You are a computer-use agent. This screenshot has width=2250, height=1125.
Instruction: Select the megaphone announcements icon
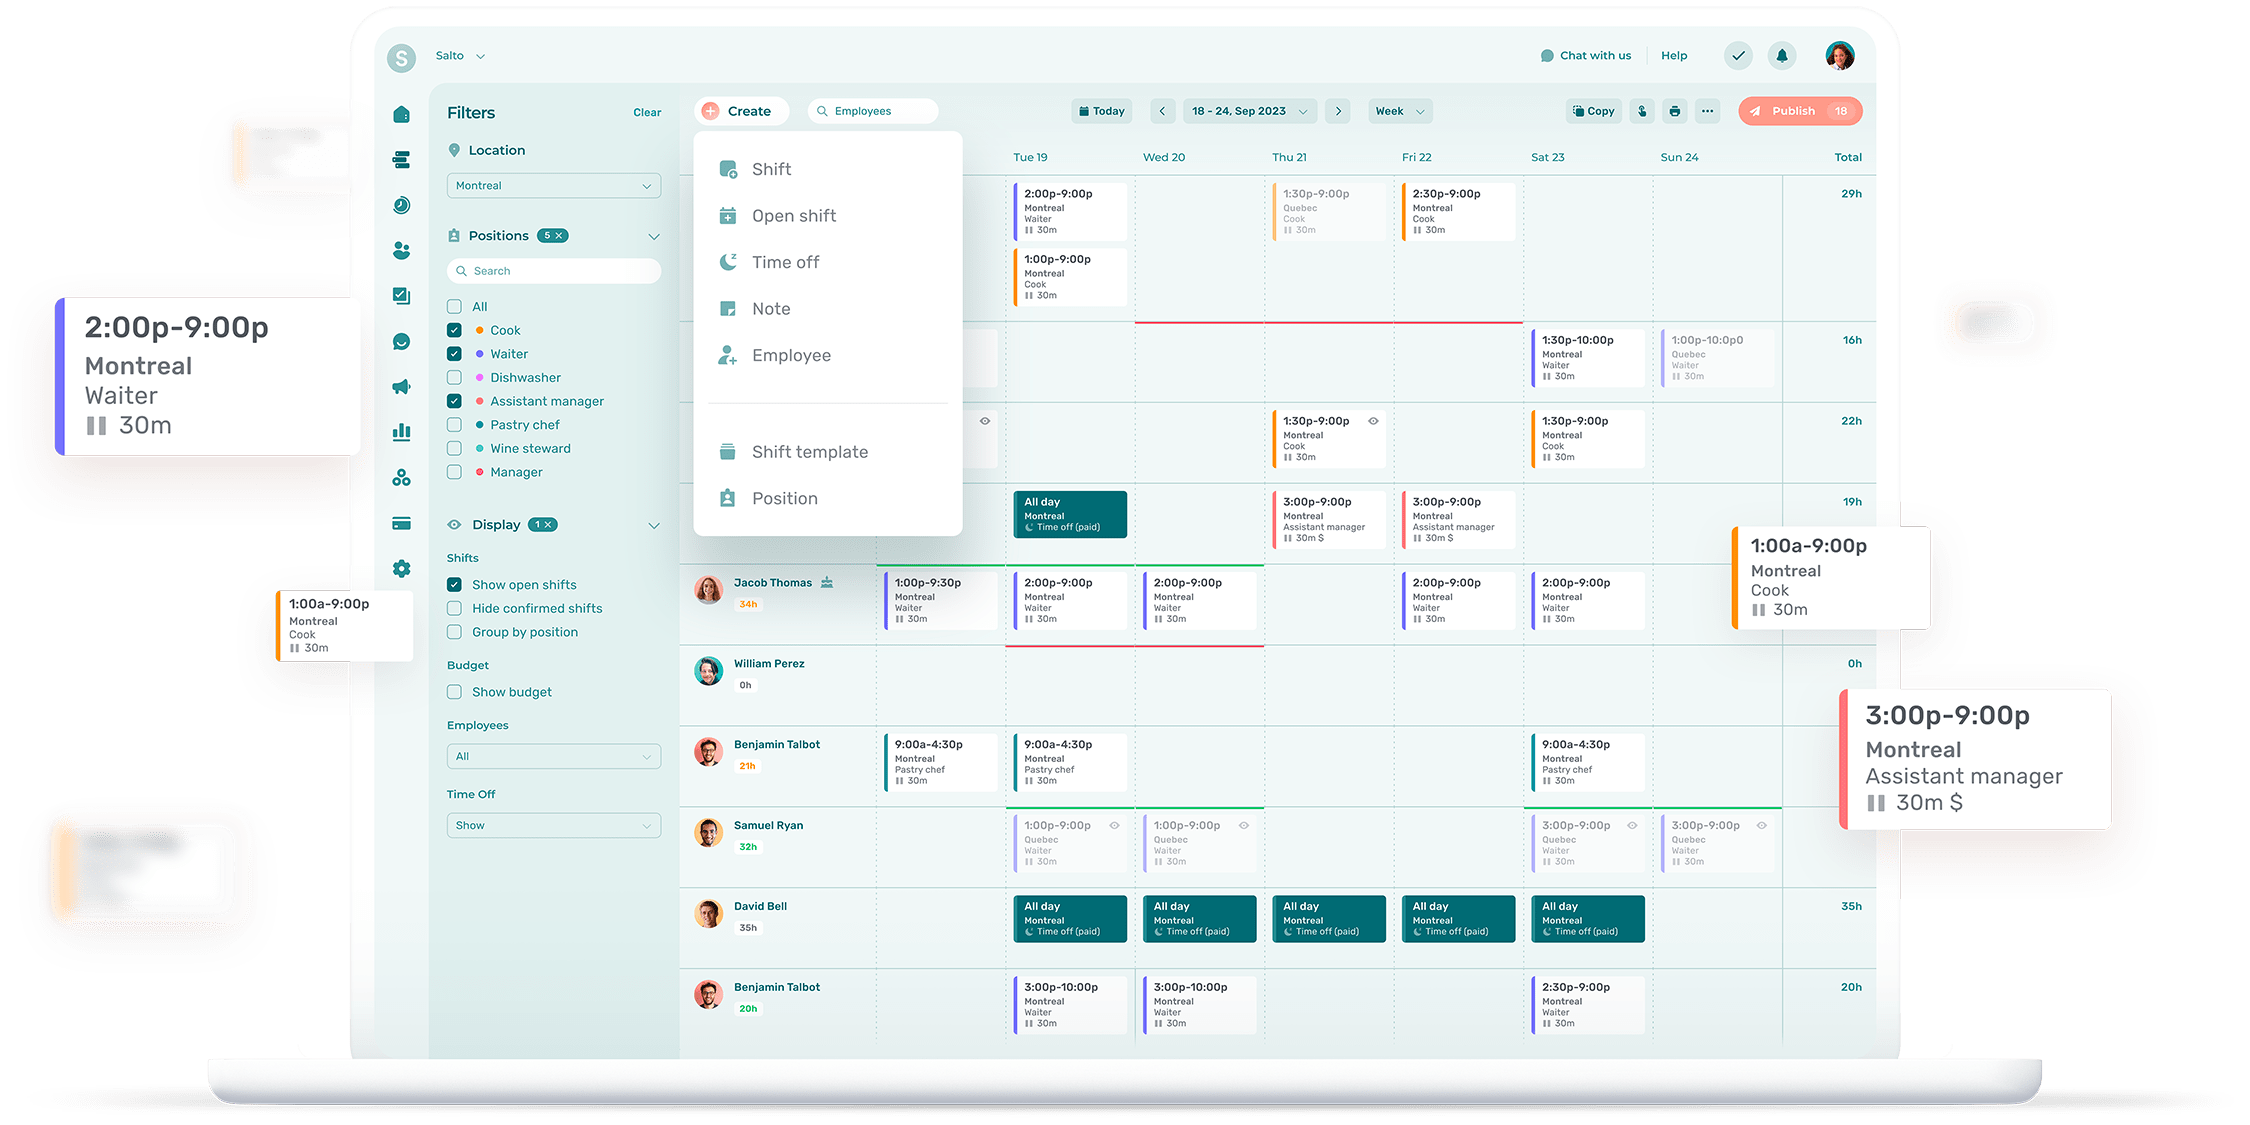point(401,386)
